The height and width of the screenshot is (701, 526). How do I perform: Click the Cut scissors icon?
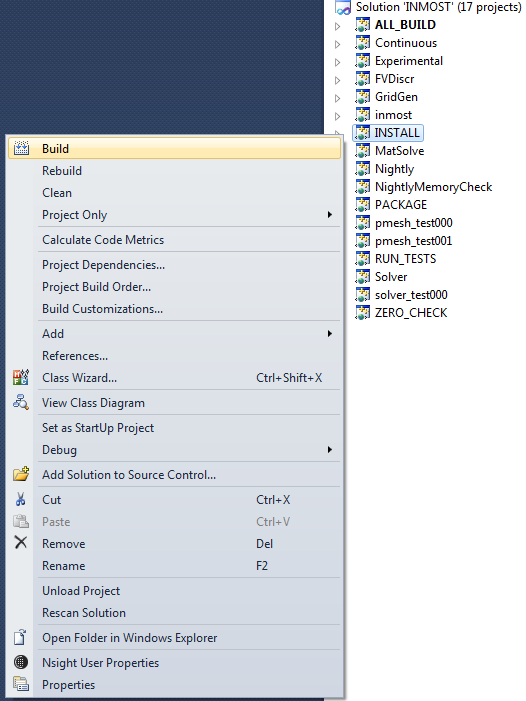tap(21, 499)
